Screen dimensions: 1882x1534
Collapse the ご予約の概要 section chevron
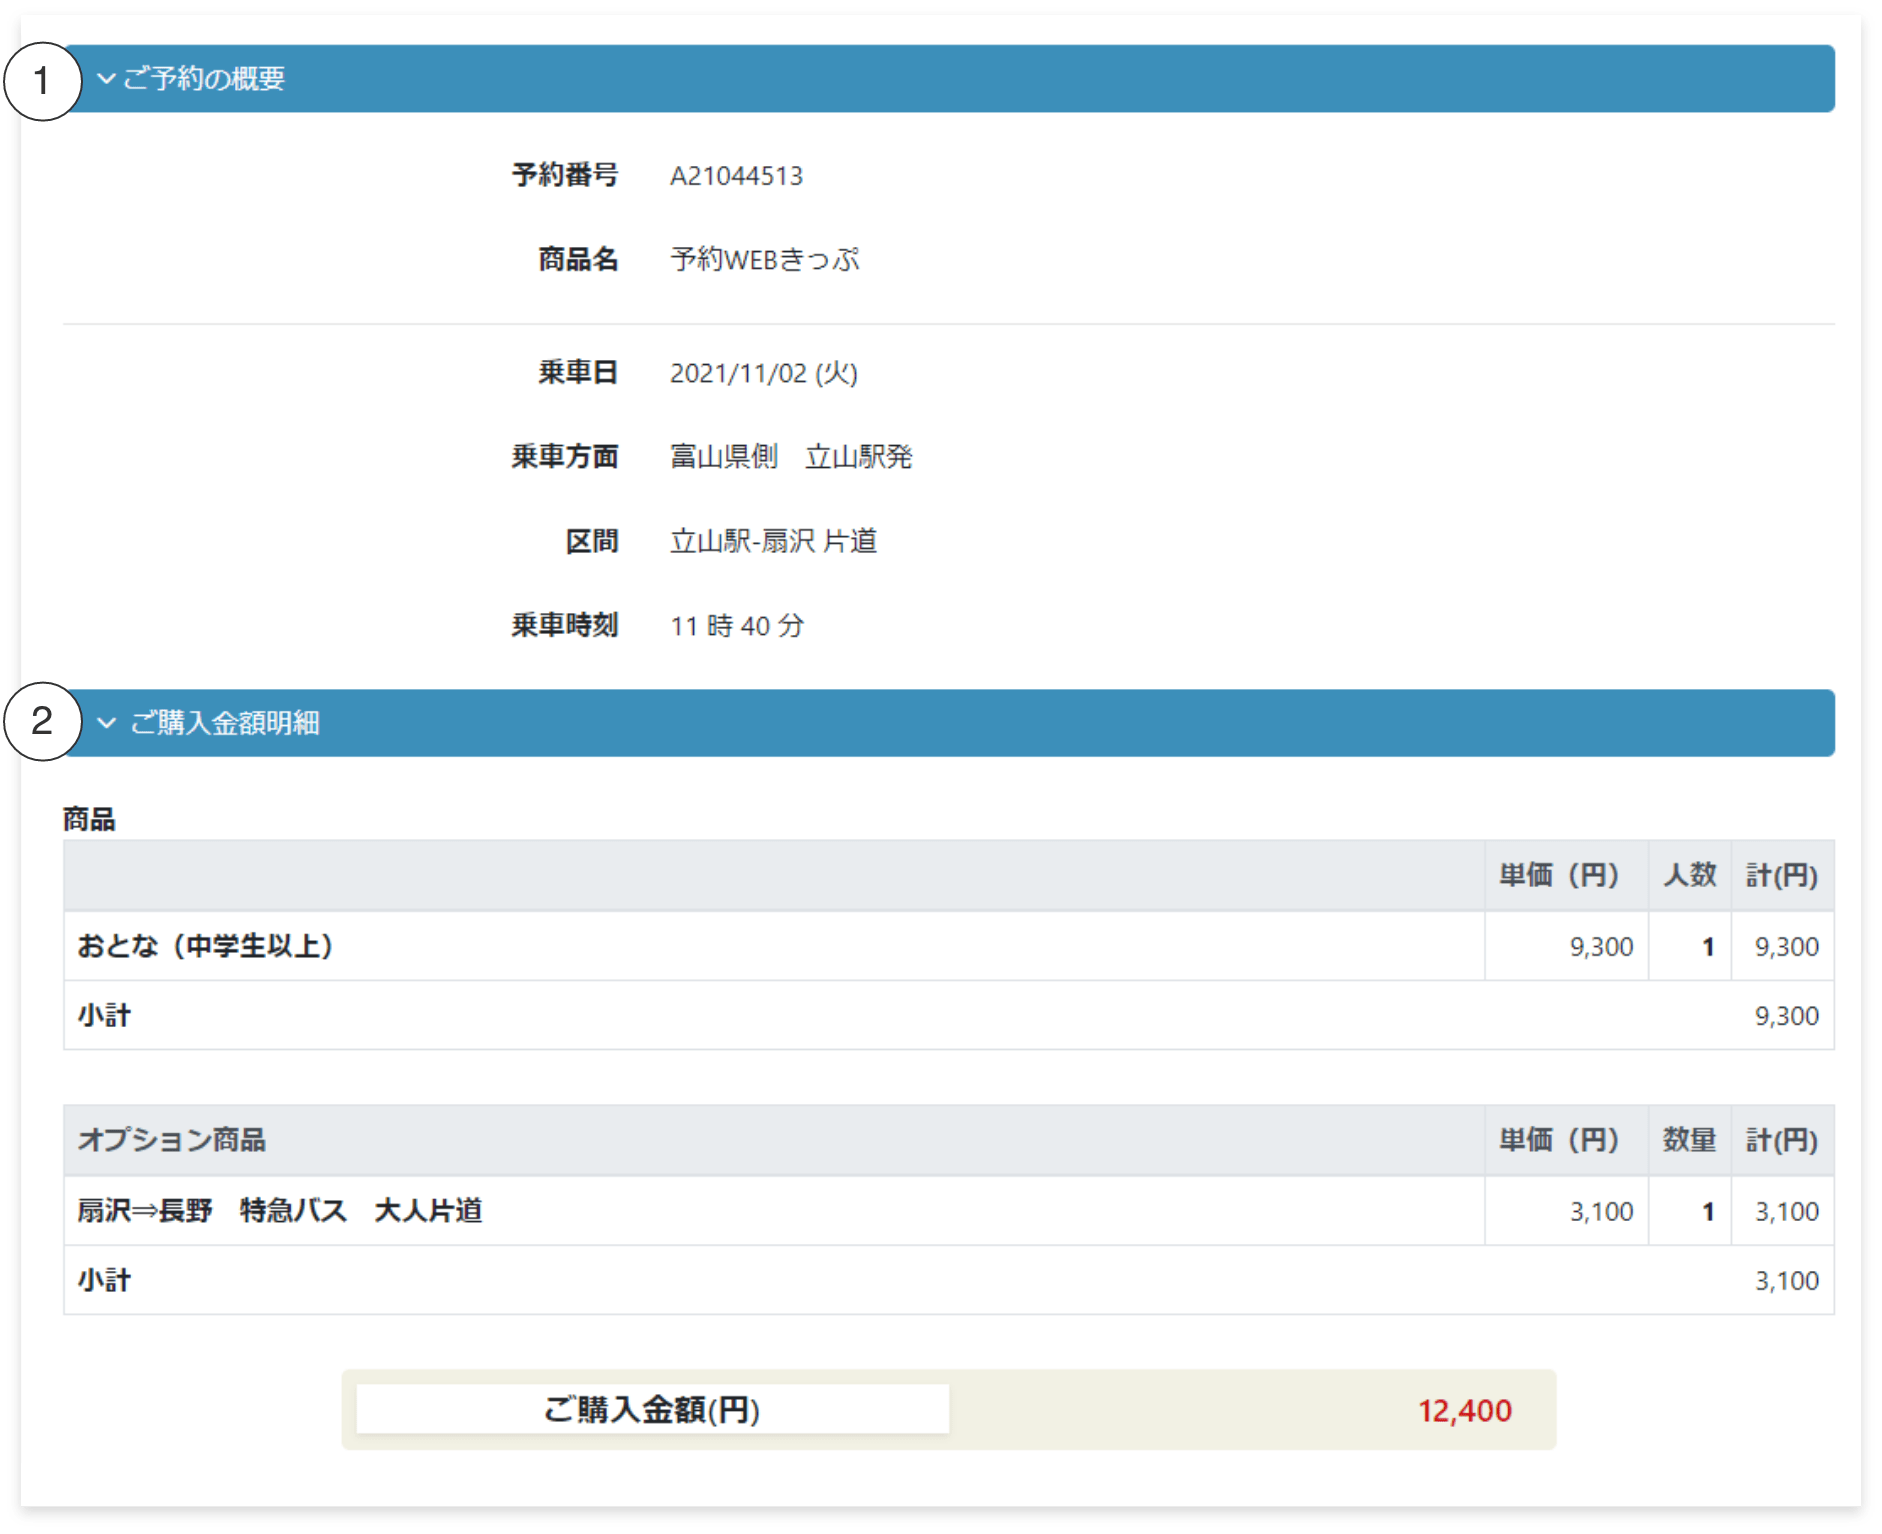pyautogui.click(x=106, y=78)
